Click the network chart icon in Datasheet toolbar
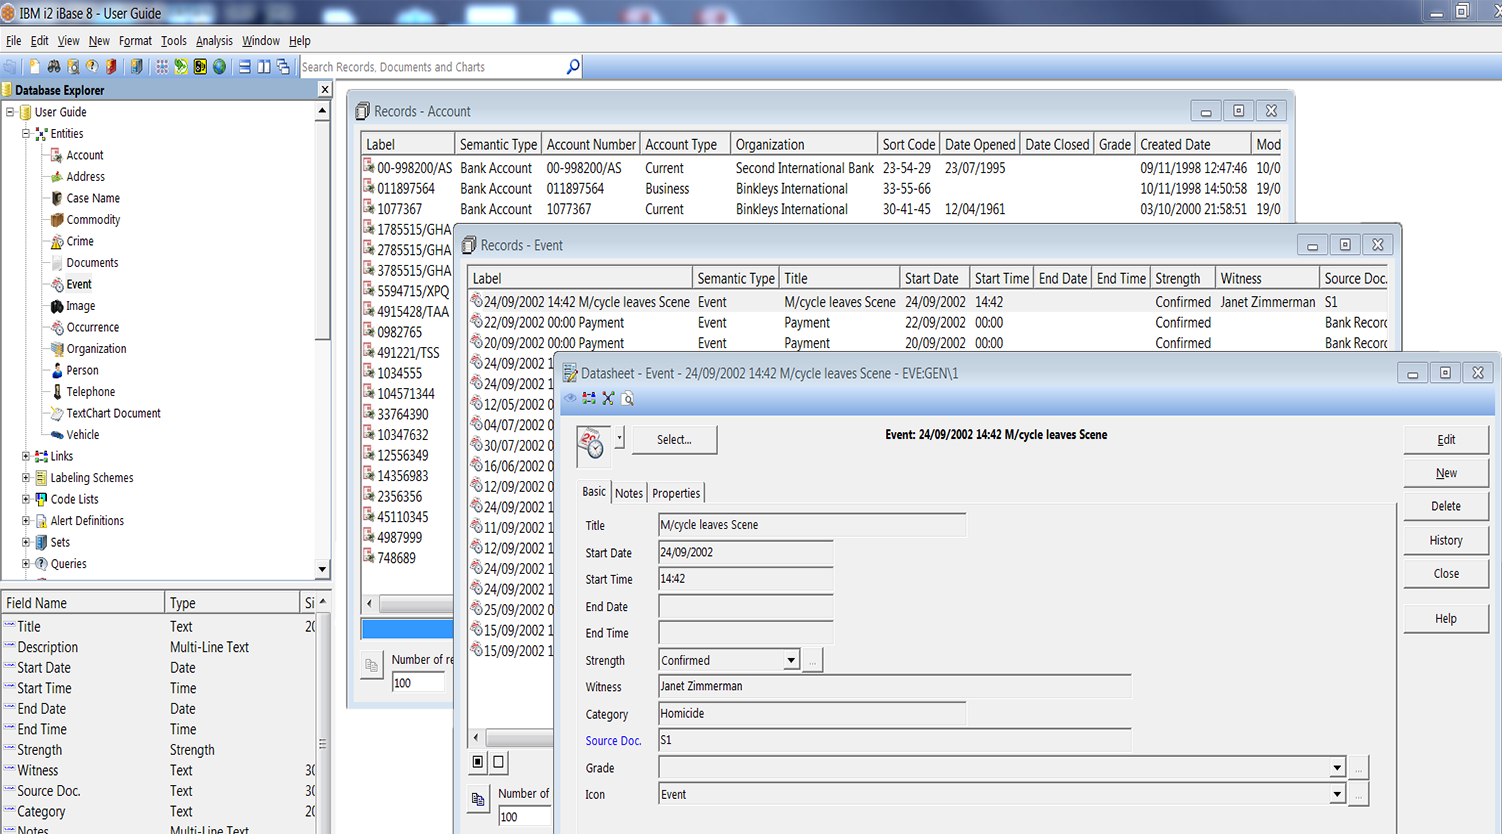 coord(608,398)
